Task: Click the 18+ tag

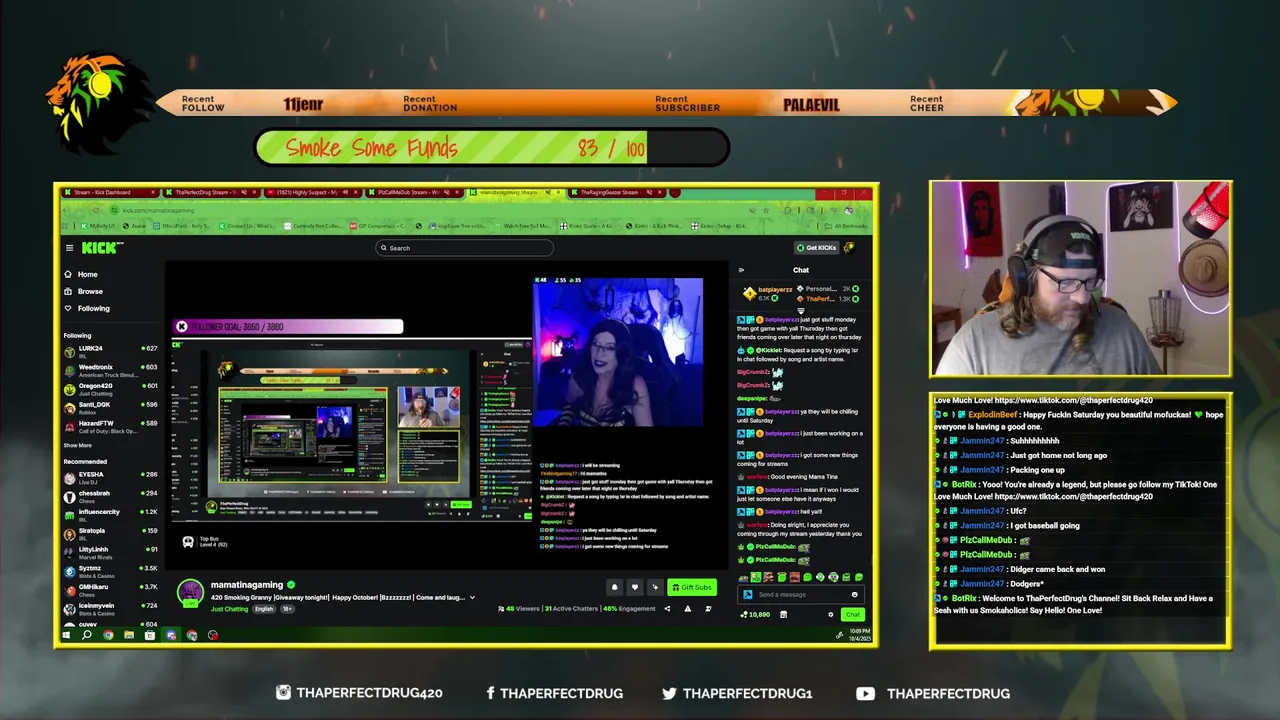Action: click(x=287, y=609)
